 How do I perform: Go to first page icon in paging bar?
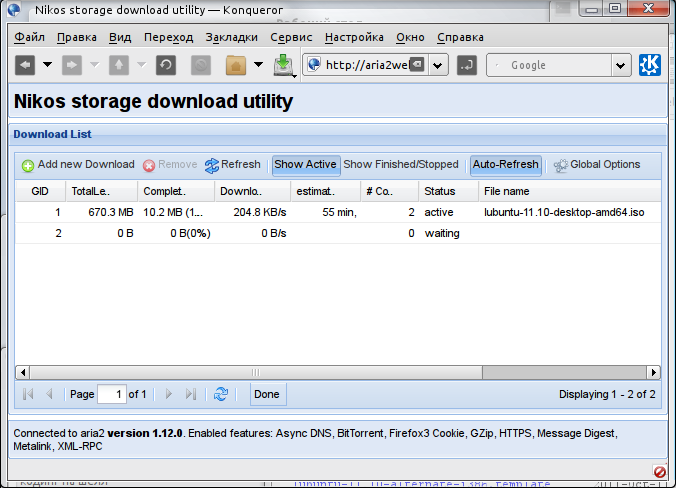coord(28,394)
